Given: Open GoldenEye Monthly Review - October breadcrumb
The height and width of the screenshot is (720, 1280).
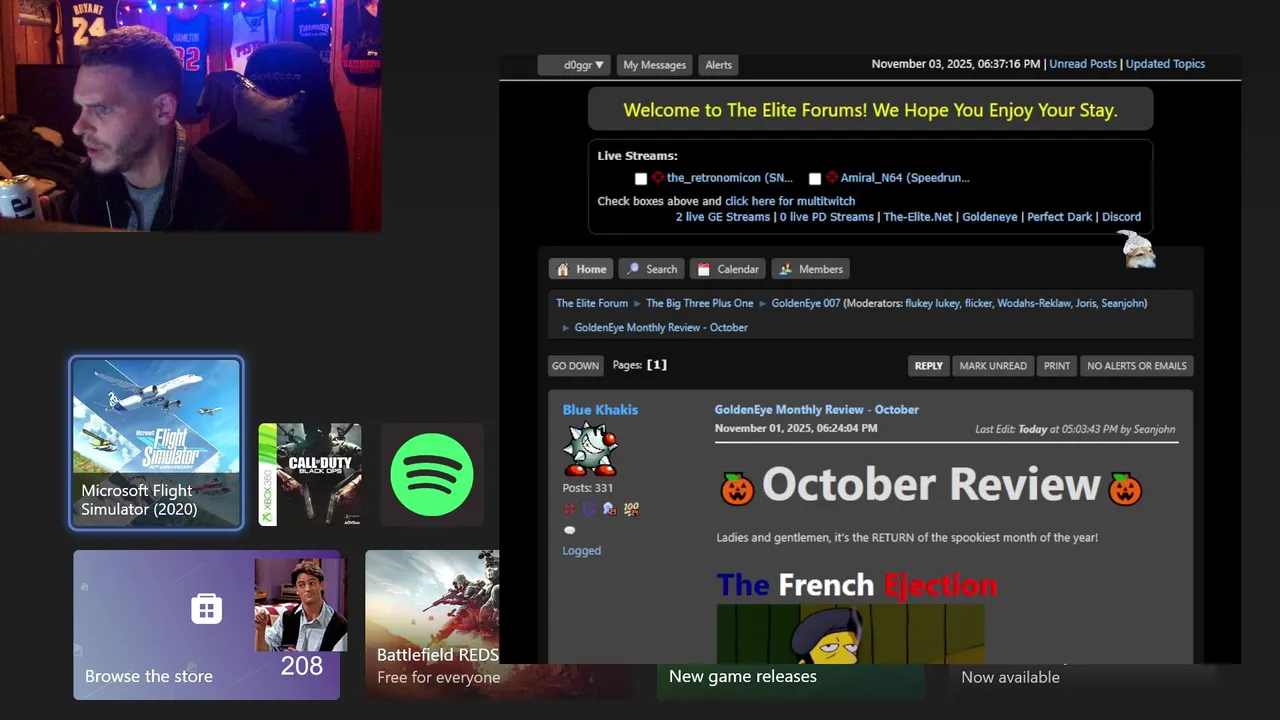Looking at the screenshot, I should point(661,327).
